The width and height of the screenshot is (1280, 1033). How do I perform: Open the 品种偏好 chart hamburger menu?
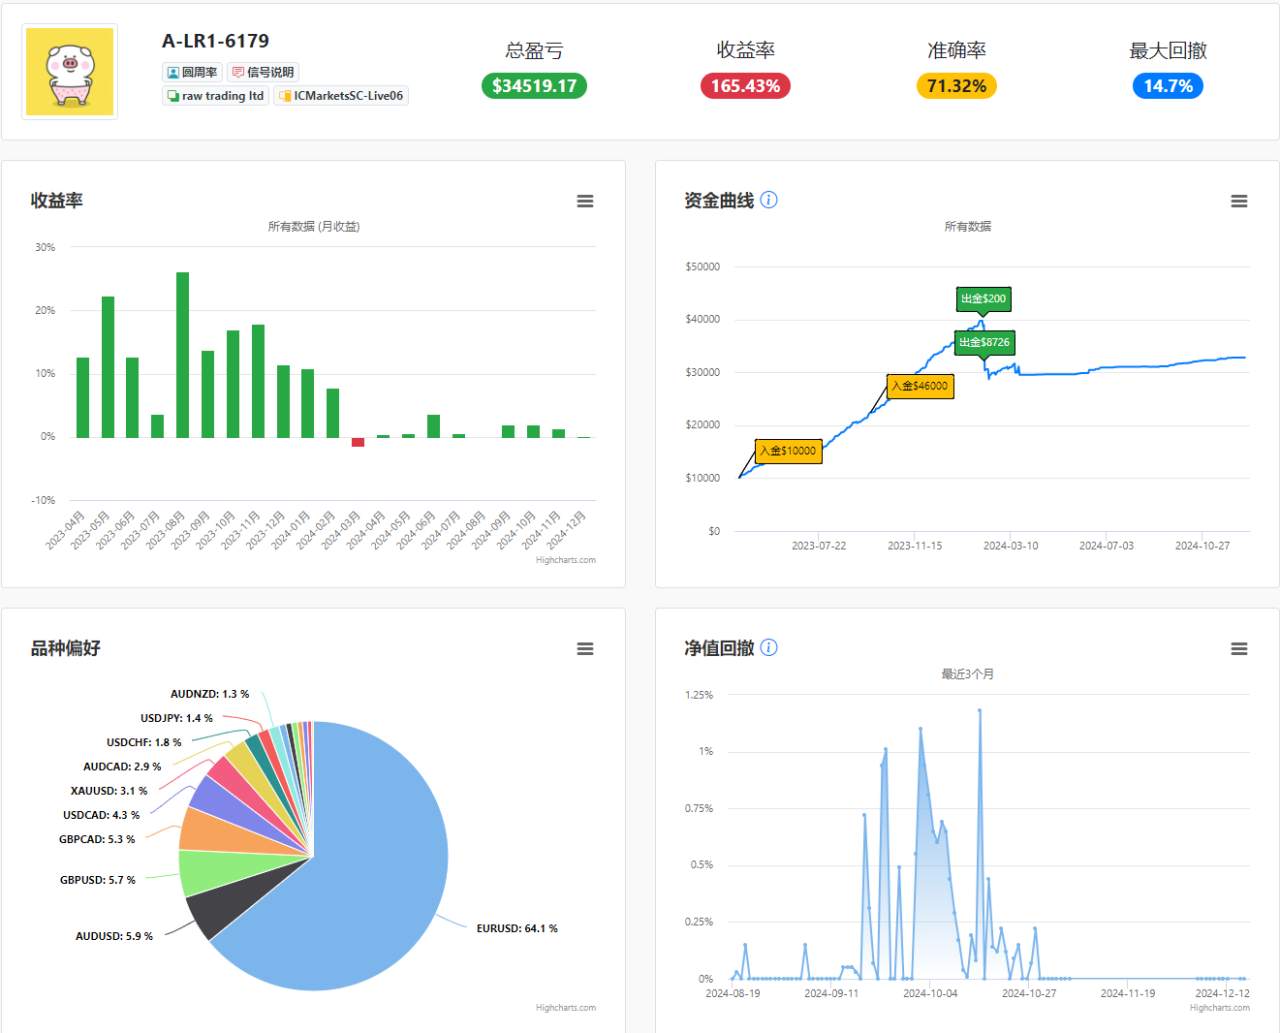585,649
